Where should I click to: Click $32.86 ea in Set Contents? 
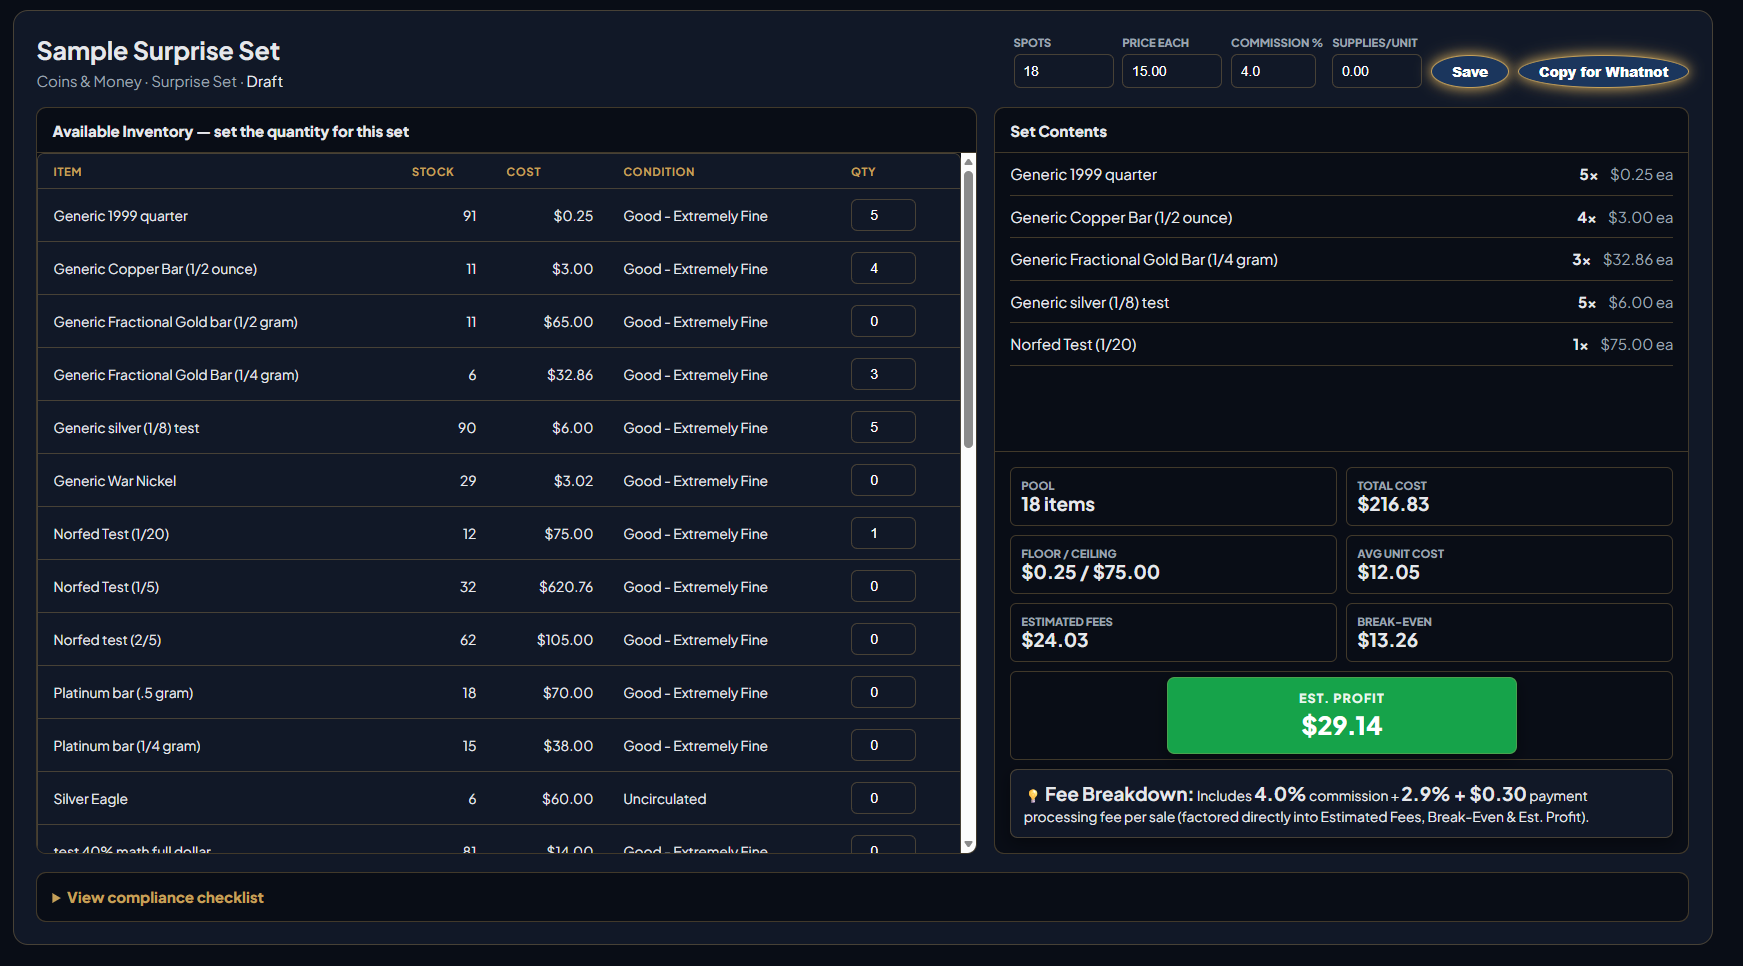tap(1637, 260)
